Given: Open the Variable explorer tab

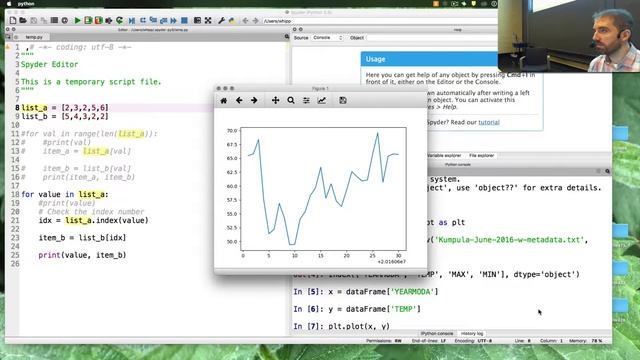Looking at the screenshot, I should pyautogui.click(x=444, y=156).
